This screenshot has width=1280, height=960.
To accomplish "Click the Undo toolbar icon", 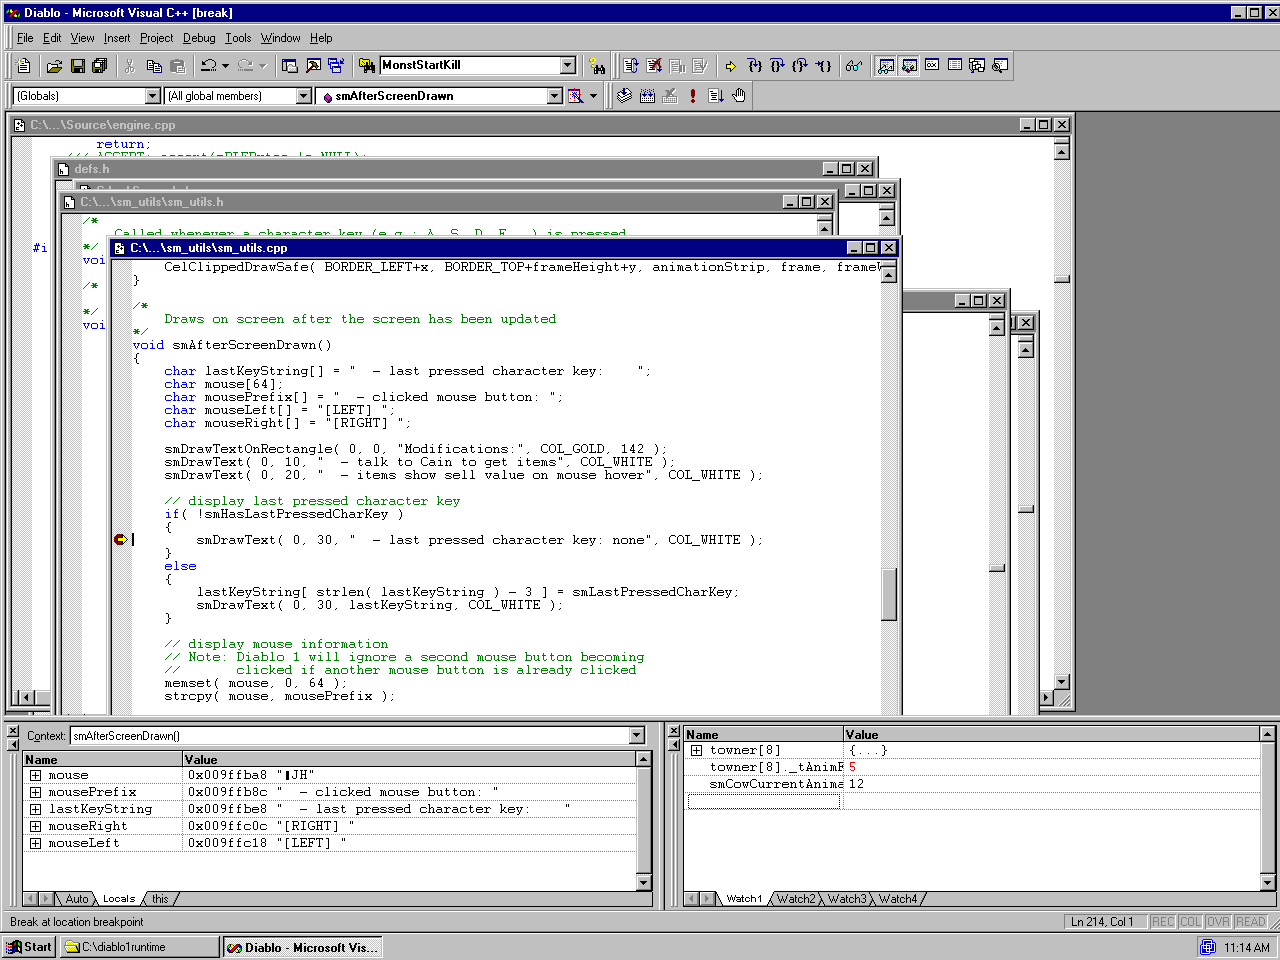I will pos(208,66).
